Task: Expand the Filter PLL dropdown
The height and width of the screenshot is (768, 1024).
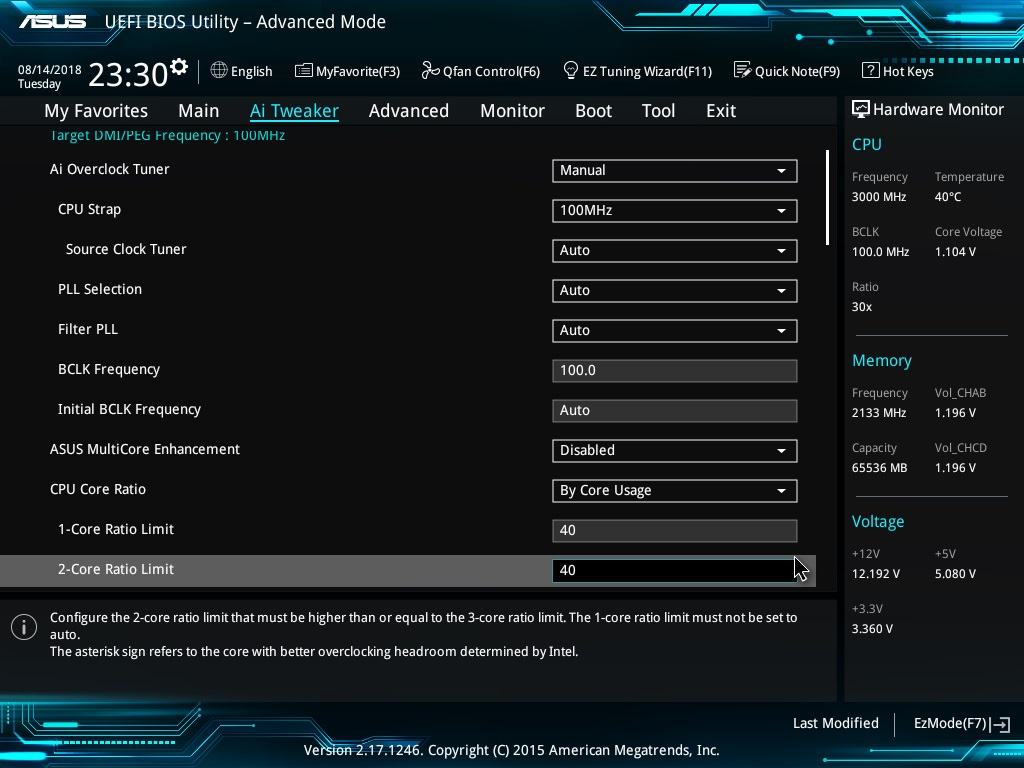Action: point(675,330)
